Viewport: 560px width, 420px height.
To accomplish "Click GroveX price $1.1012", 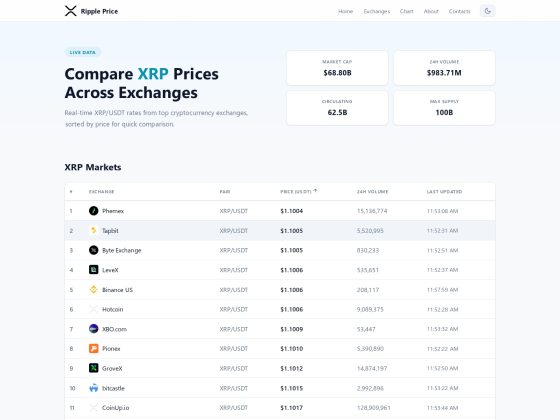I will pyautogui.click(x=291, y=368).
